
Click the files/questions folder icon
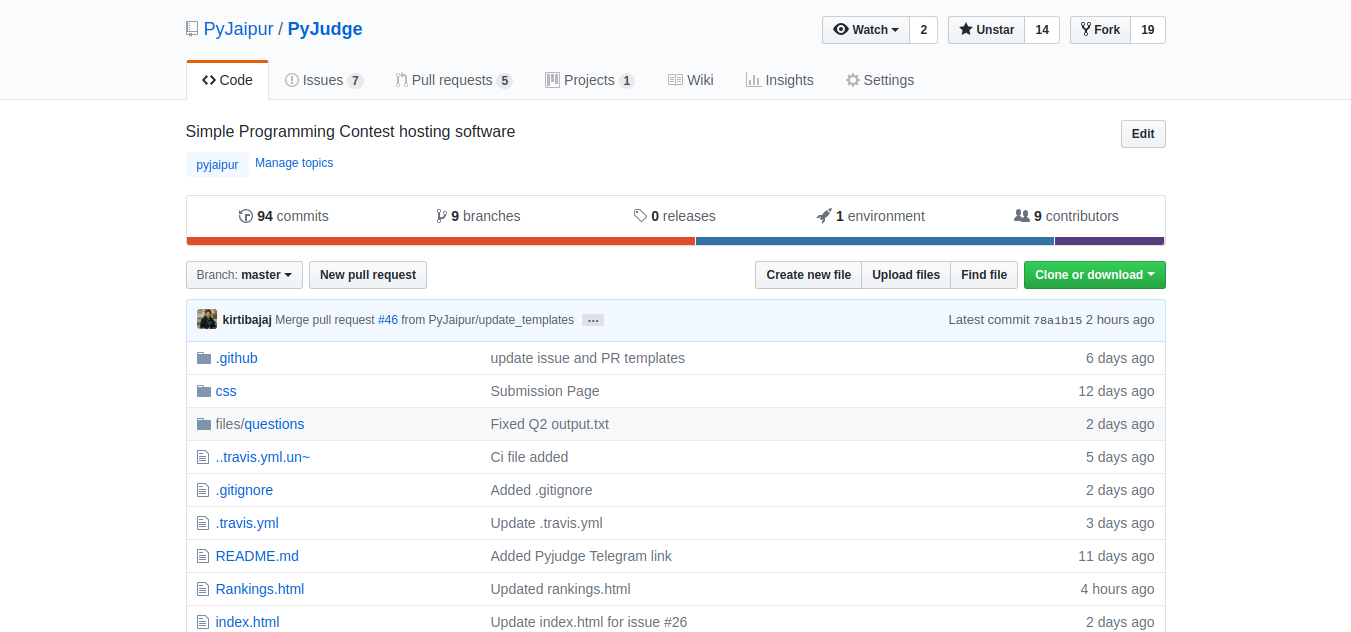[x=204, y=424]
